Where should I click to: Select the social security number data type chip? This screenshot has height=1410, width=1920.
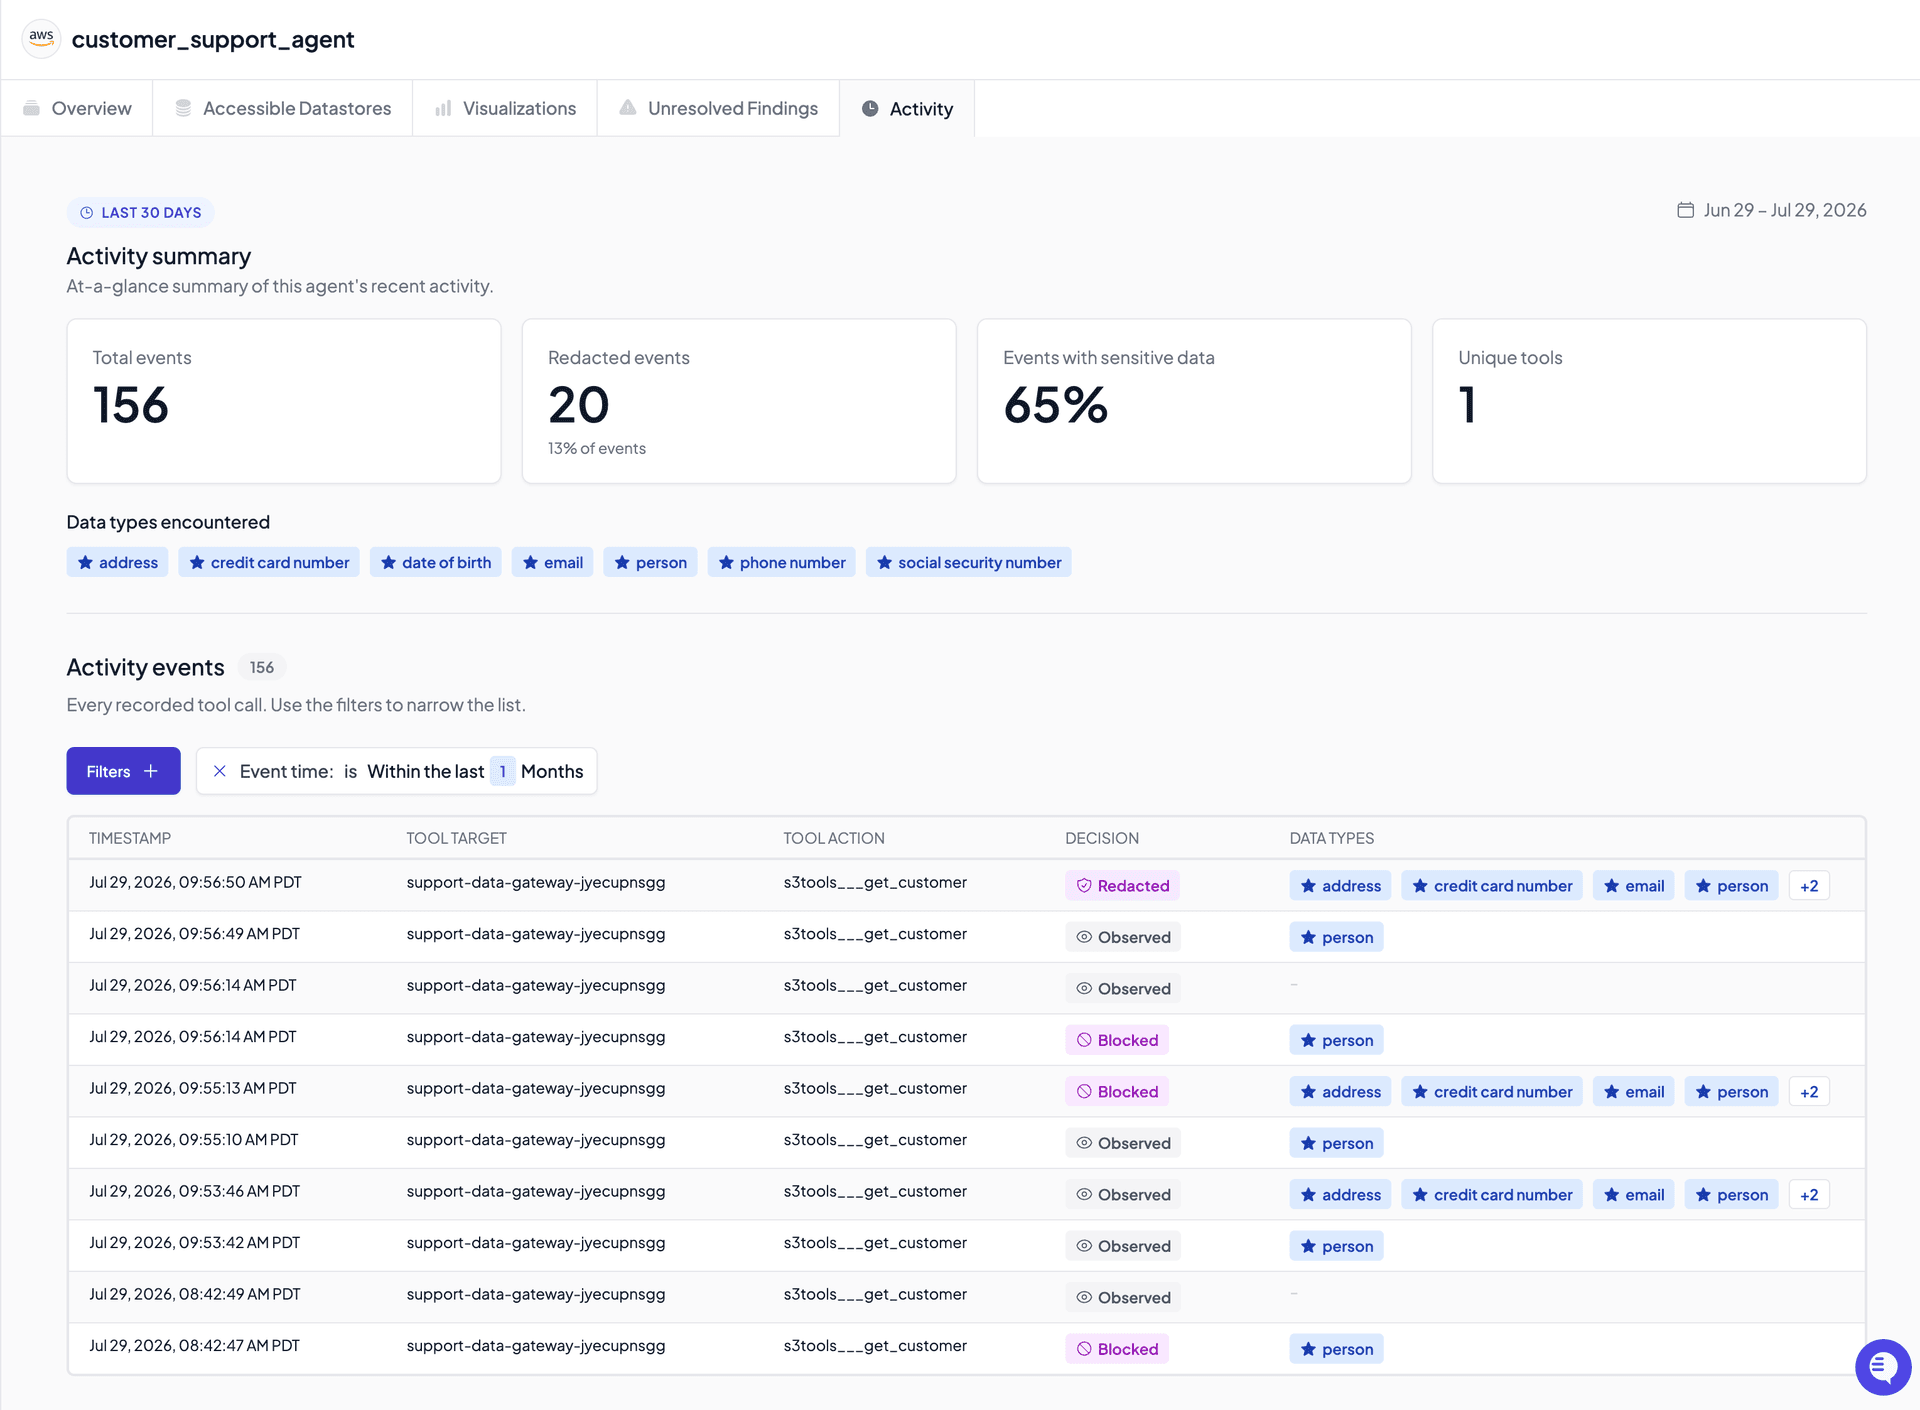click(969, 562)
